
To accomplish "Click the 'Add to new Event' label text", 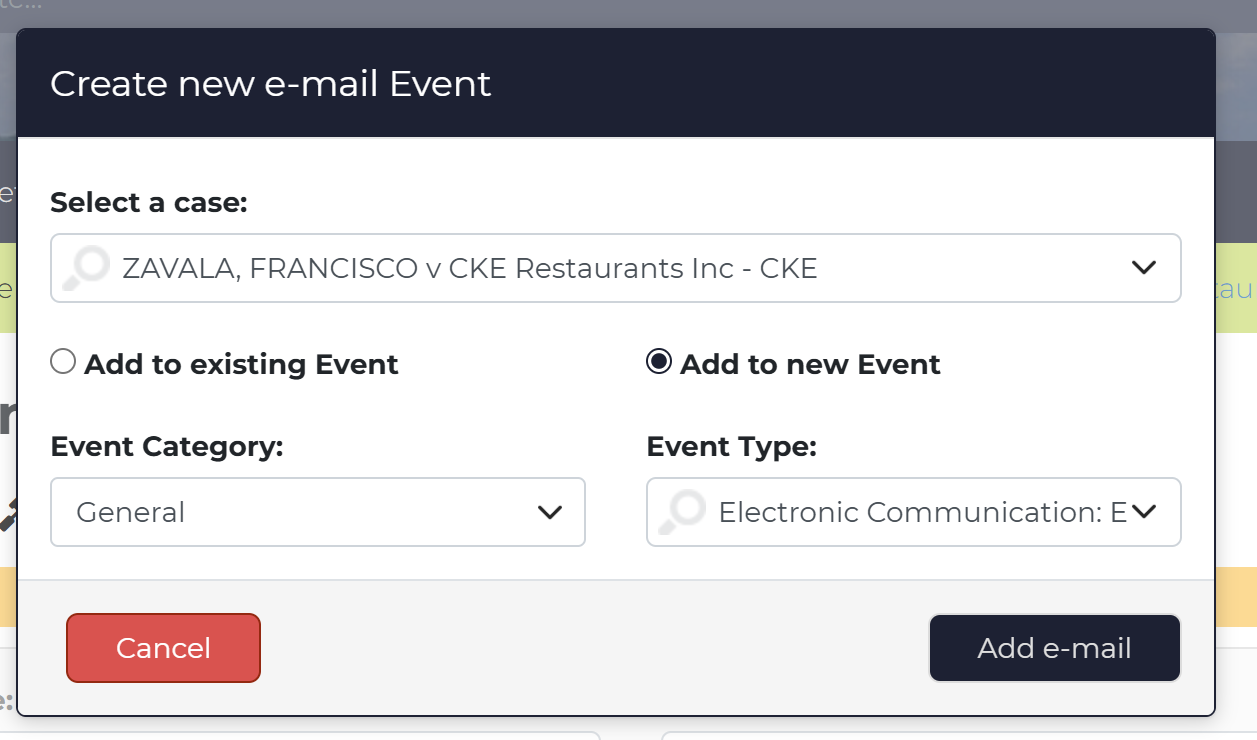I will (810, 364).
